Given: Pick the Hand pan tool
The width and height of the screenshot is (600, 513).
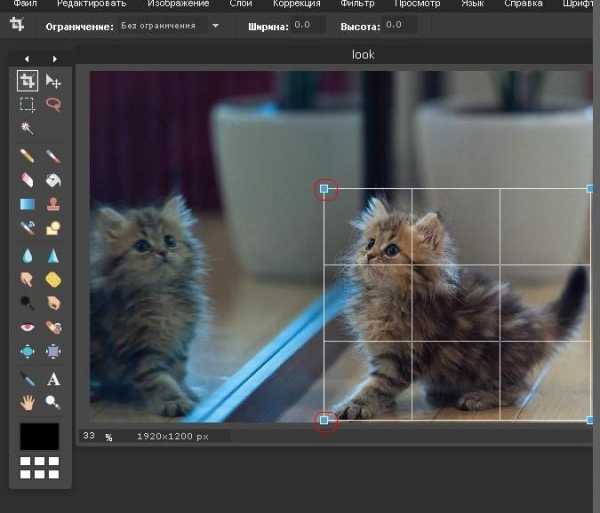Looking at the screenshot, I should click(27, 402).
